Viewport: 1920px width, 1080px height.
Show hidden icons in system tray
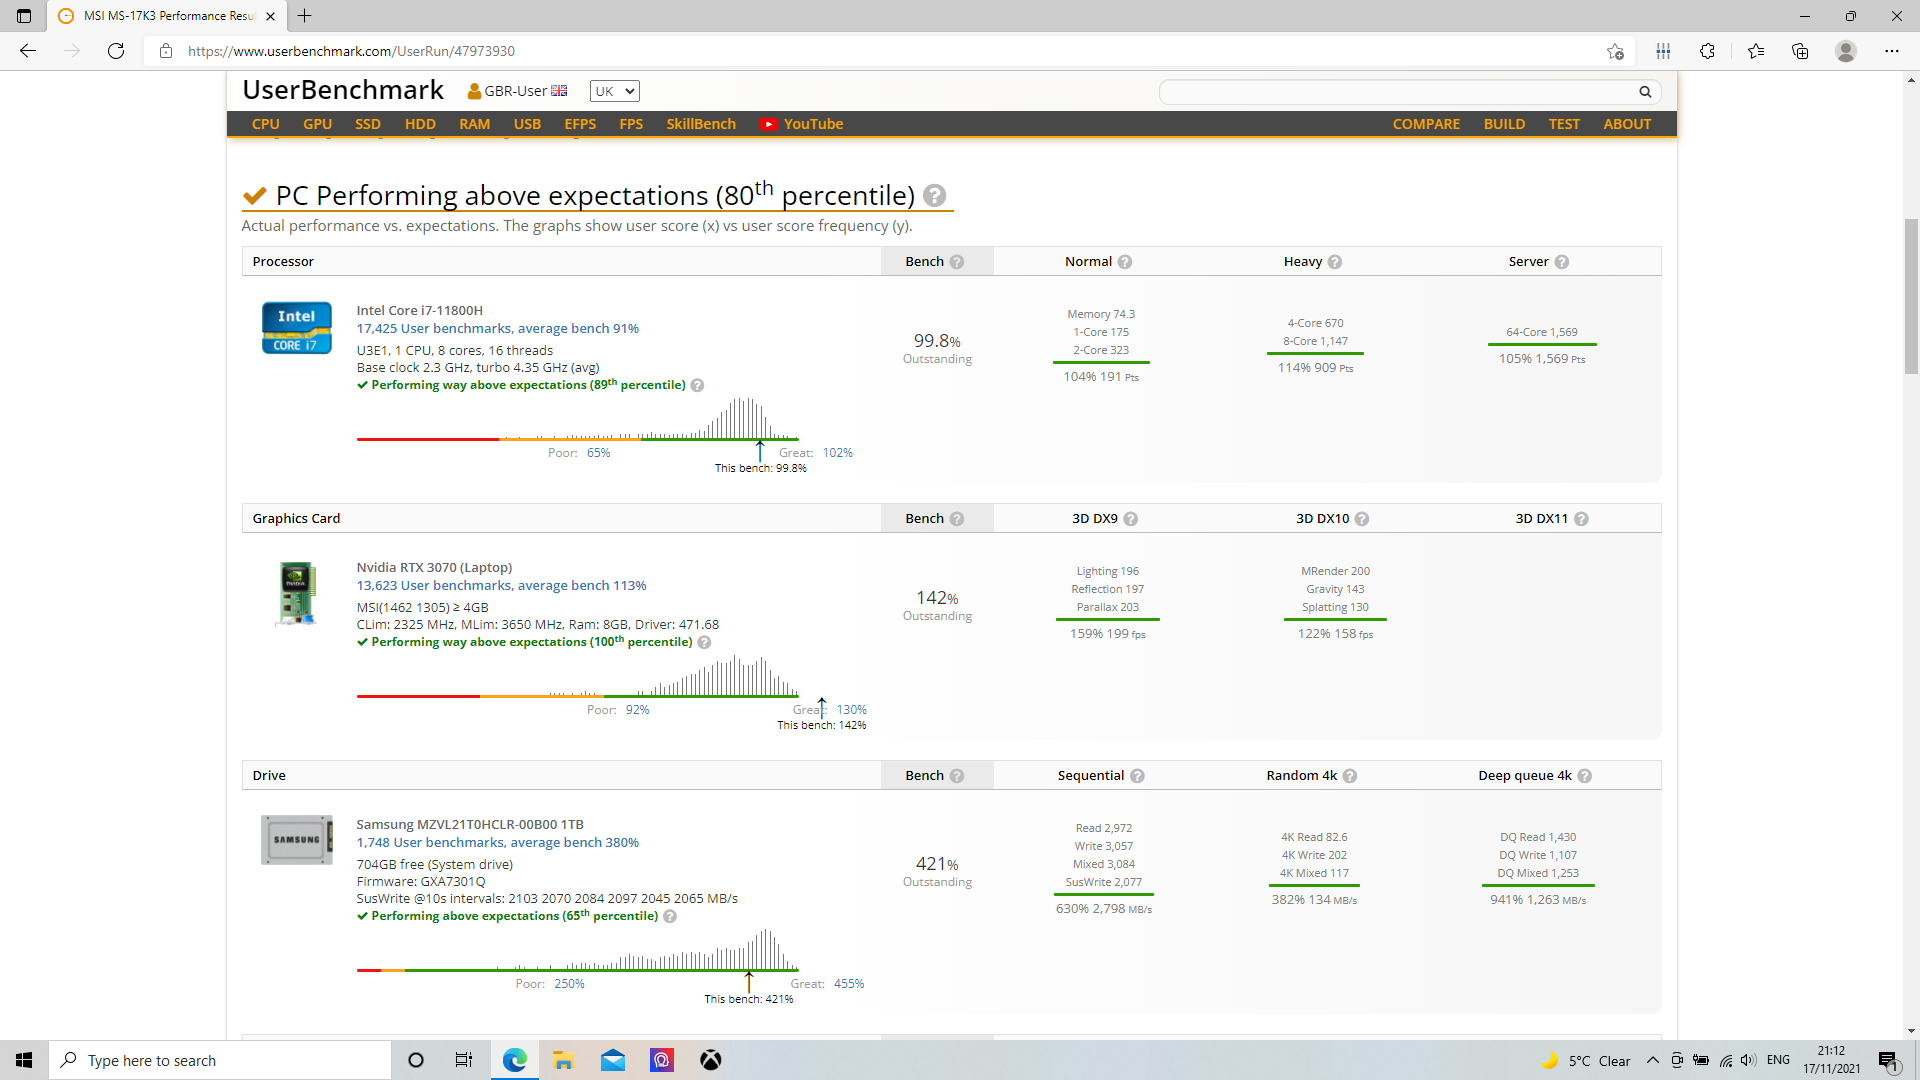[1652, 1060]
